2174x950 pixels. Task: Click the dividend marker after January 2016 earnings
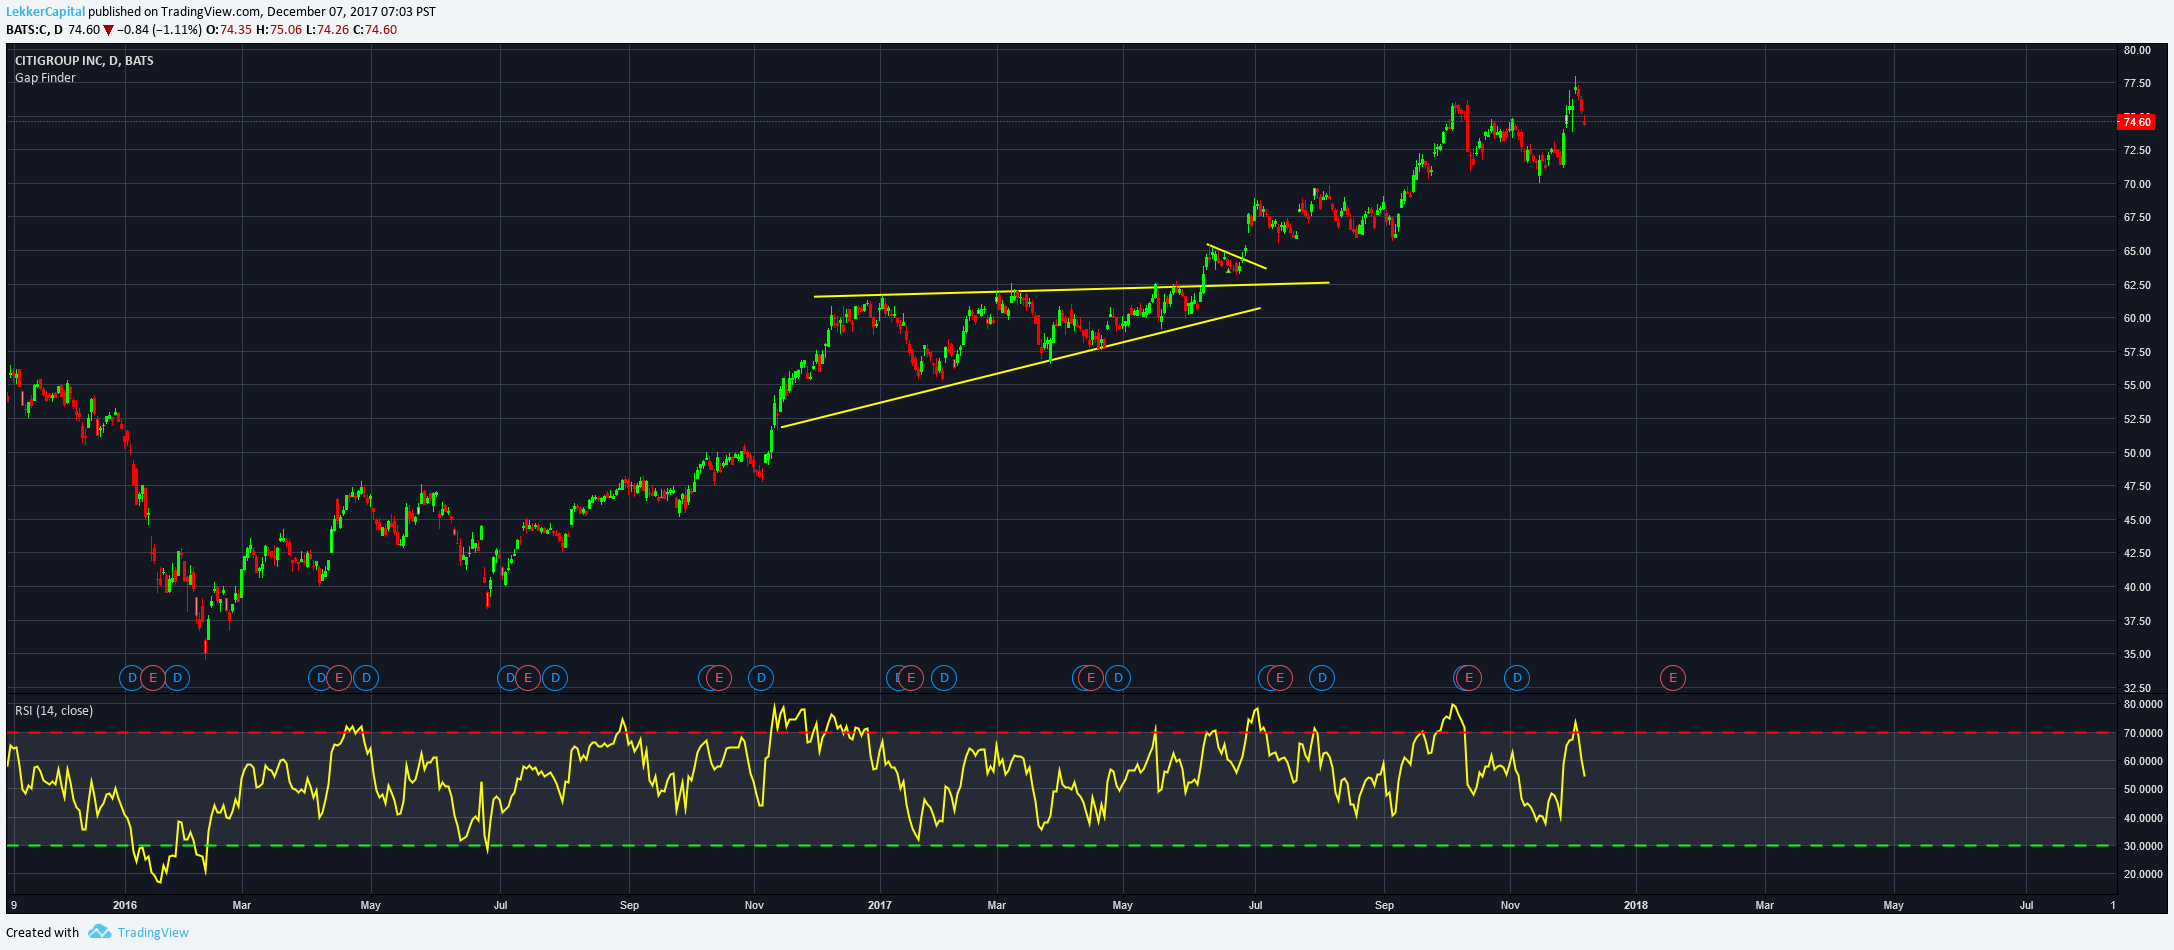coord(177,678)
